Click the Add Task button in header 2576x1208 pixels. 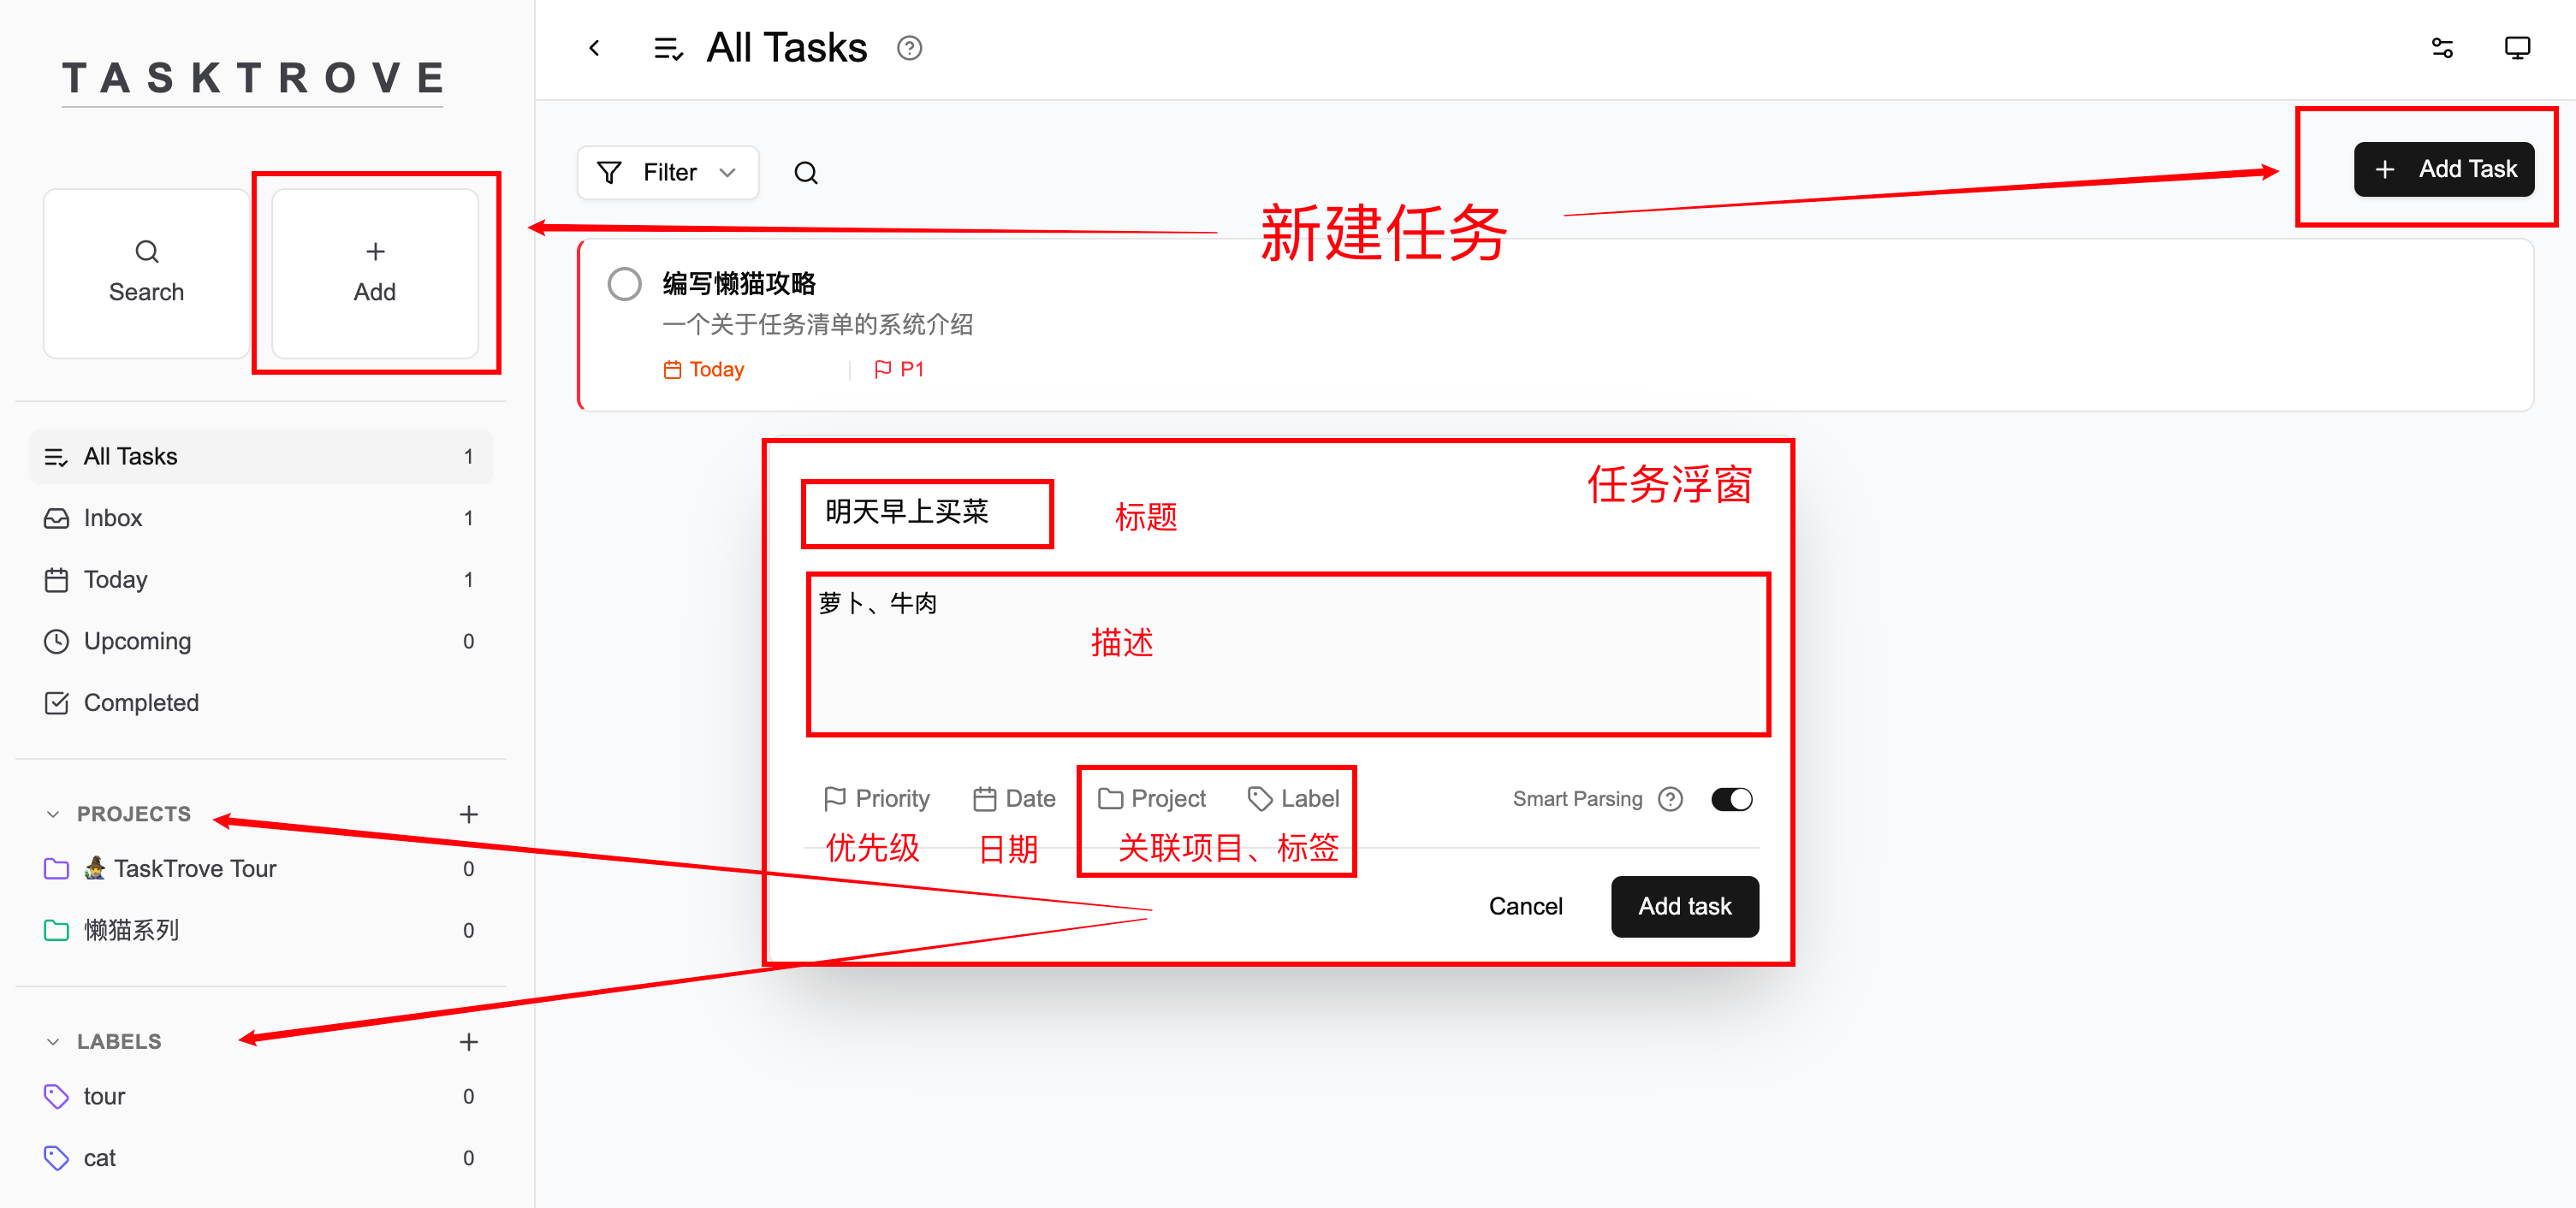[2443, 170]
